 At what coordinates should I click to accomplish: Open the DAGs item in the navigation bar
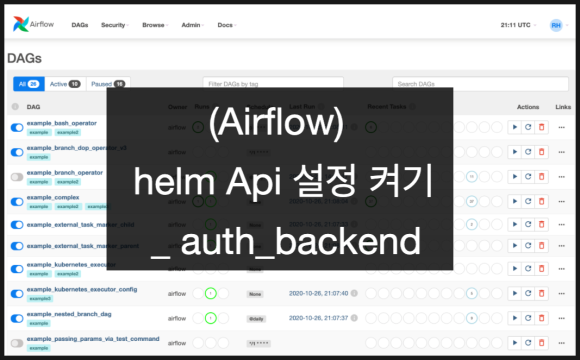tap(80, 25)
